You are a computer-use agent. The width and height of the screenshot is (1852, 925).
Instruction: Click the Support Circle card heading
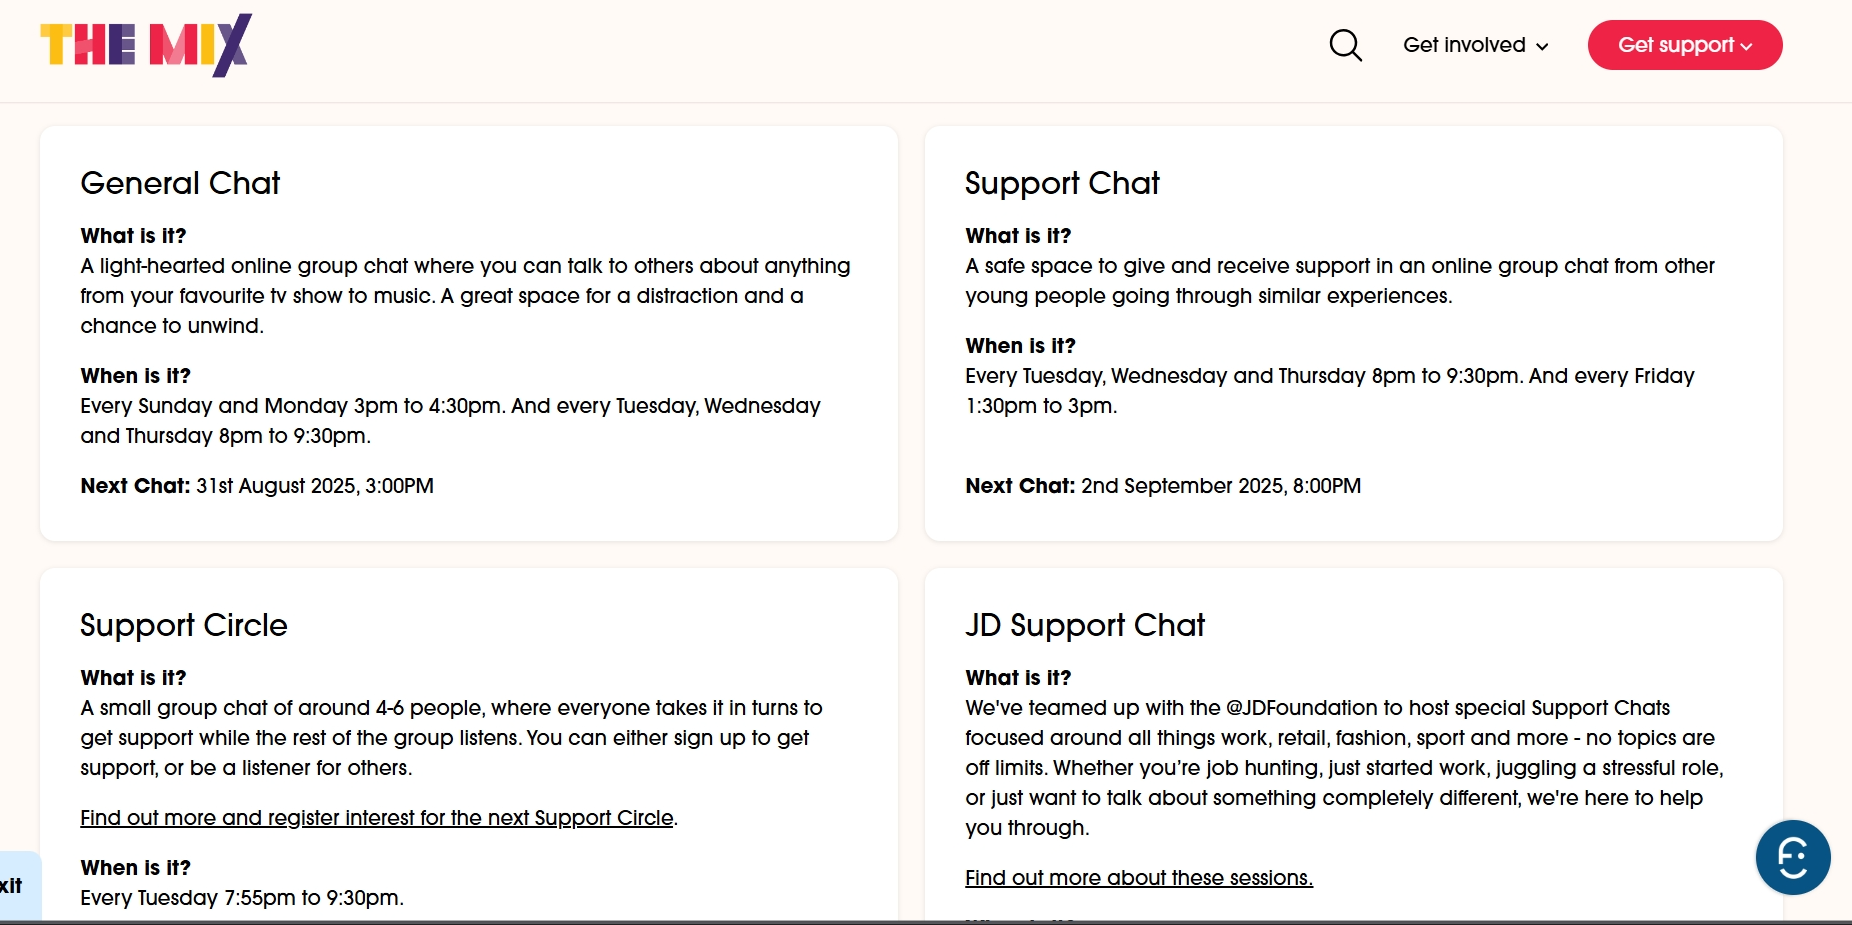coord(184,625)
